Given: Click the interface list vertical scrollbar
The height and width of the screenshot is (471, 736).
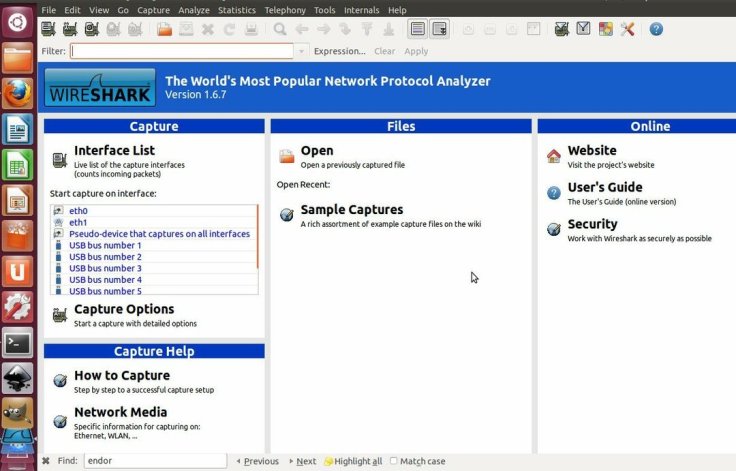Looking at the screenshot, I should (257, 237).
